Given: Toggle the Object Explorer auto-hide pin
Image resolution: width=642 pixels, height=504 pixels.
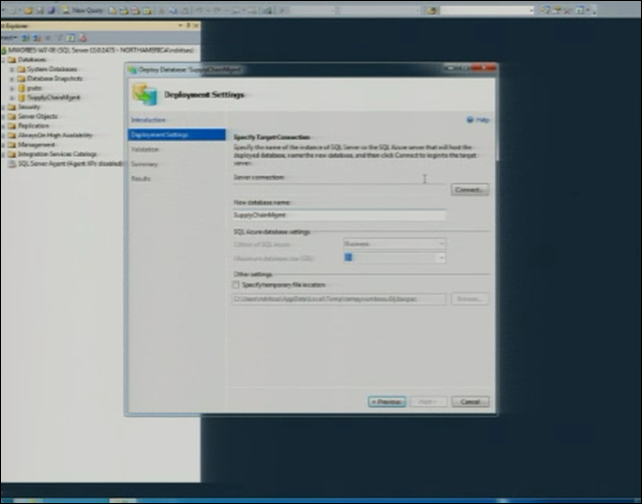Looking at the screenshot, I should 188,26.
